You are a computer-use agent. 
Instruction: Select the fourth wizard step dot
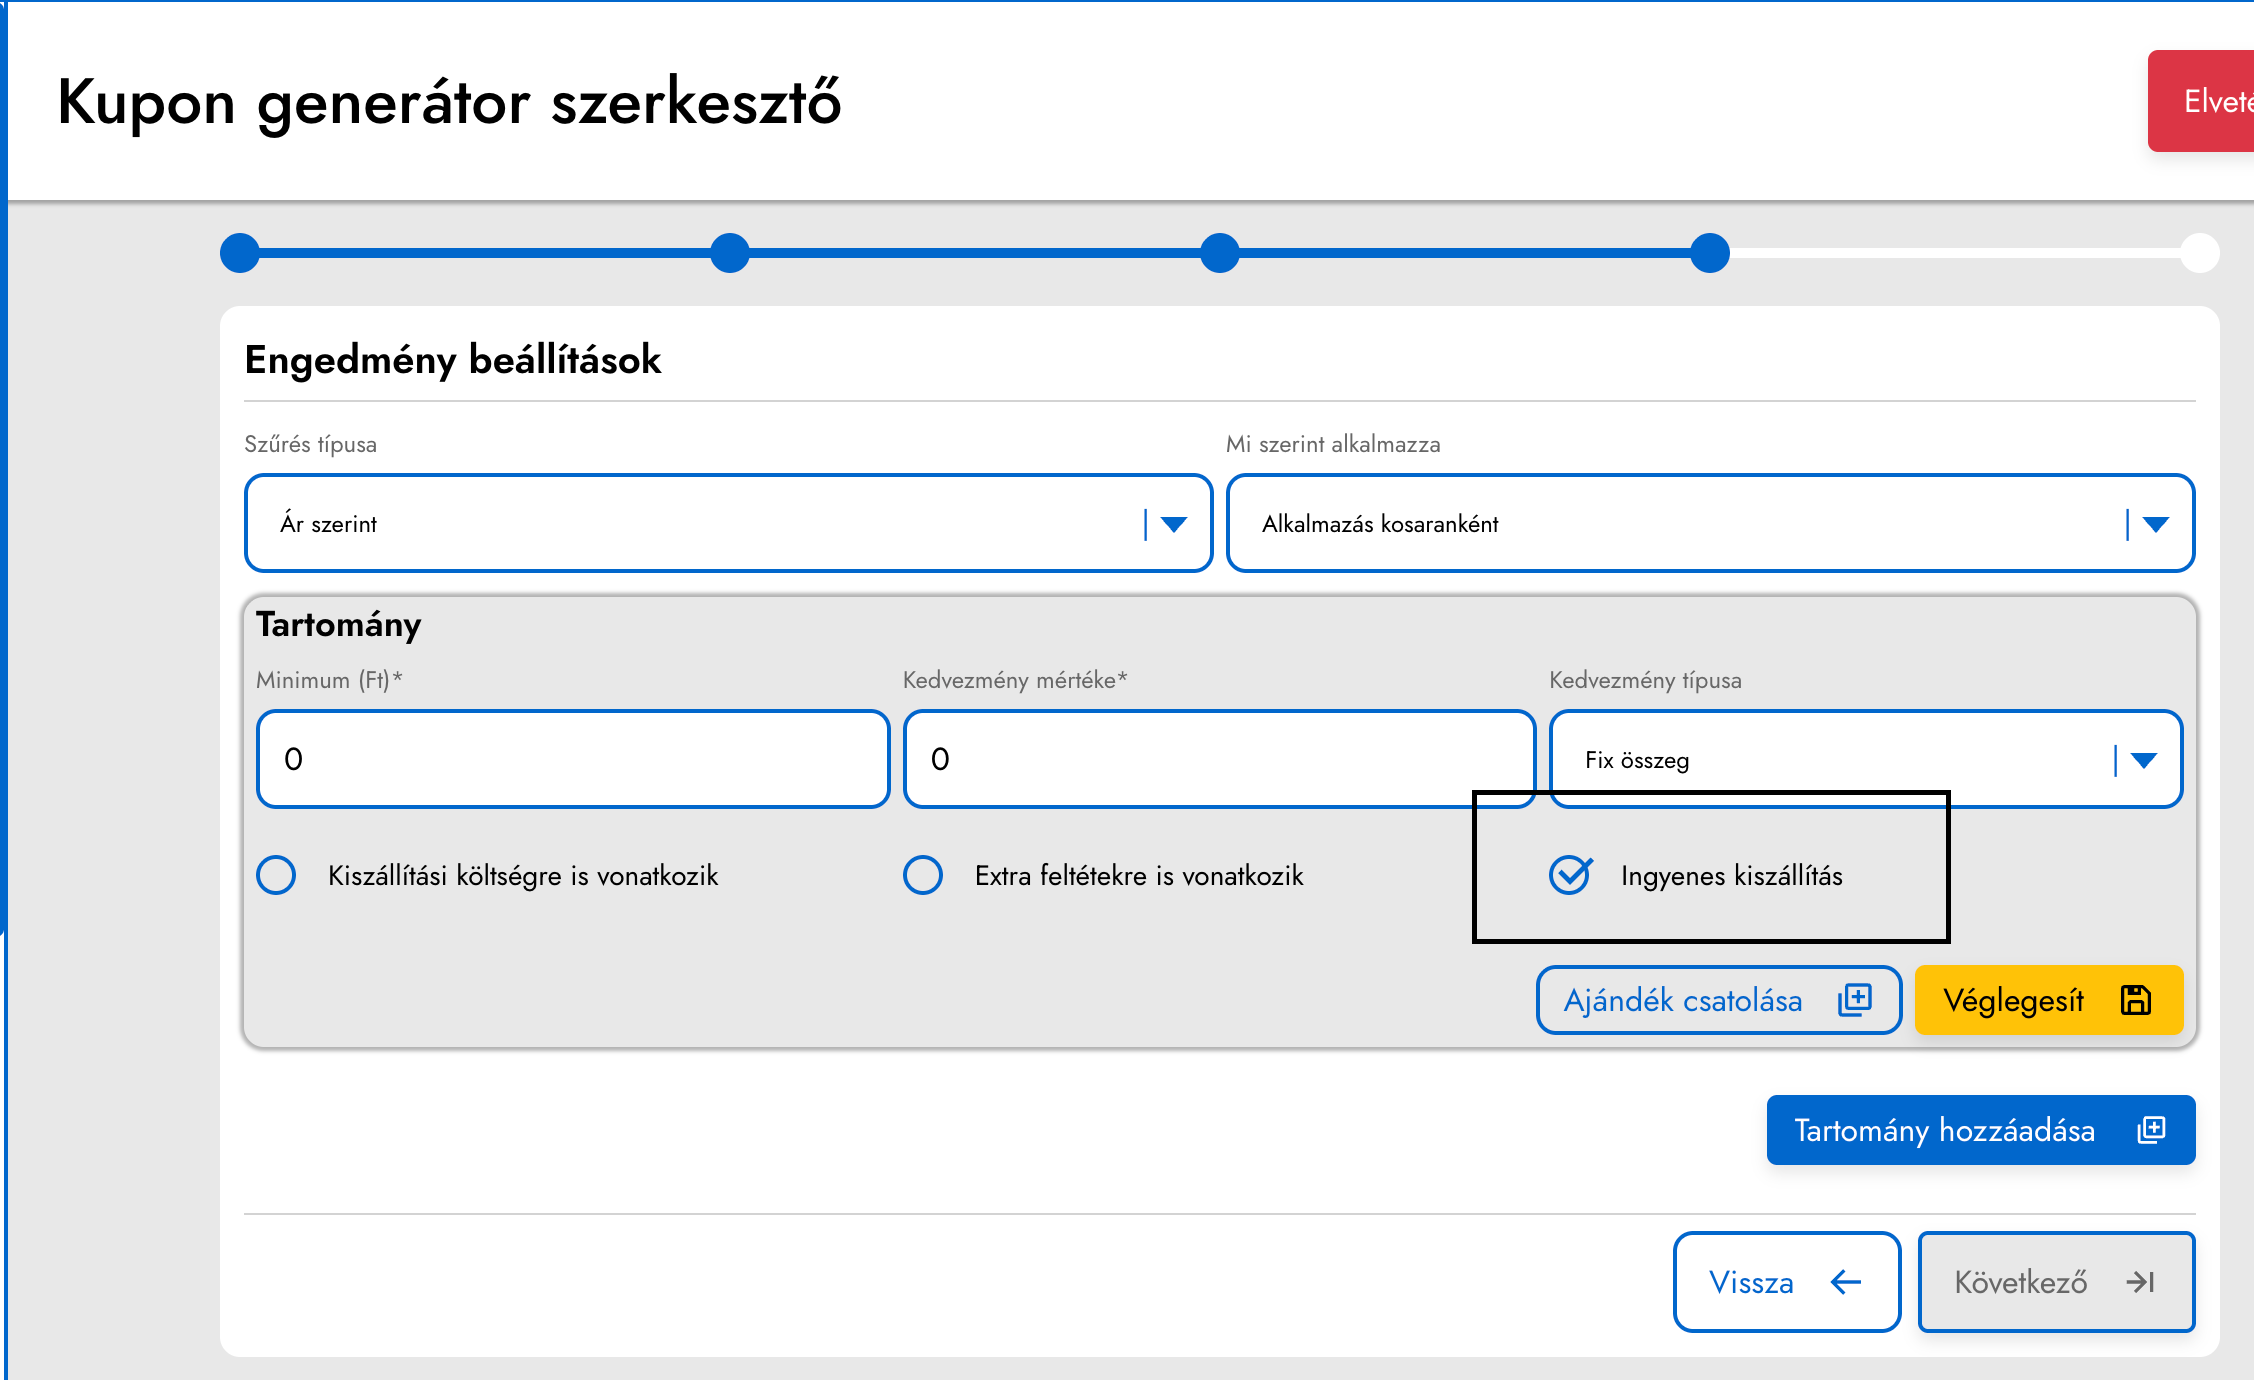click(x=1710, y=253)
